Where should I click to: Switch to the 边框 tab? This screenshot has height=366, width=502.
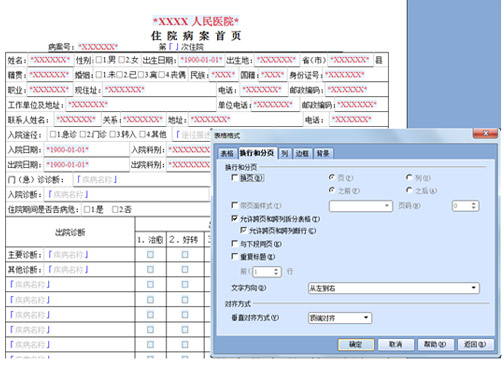302,153
